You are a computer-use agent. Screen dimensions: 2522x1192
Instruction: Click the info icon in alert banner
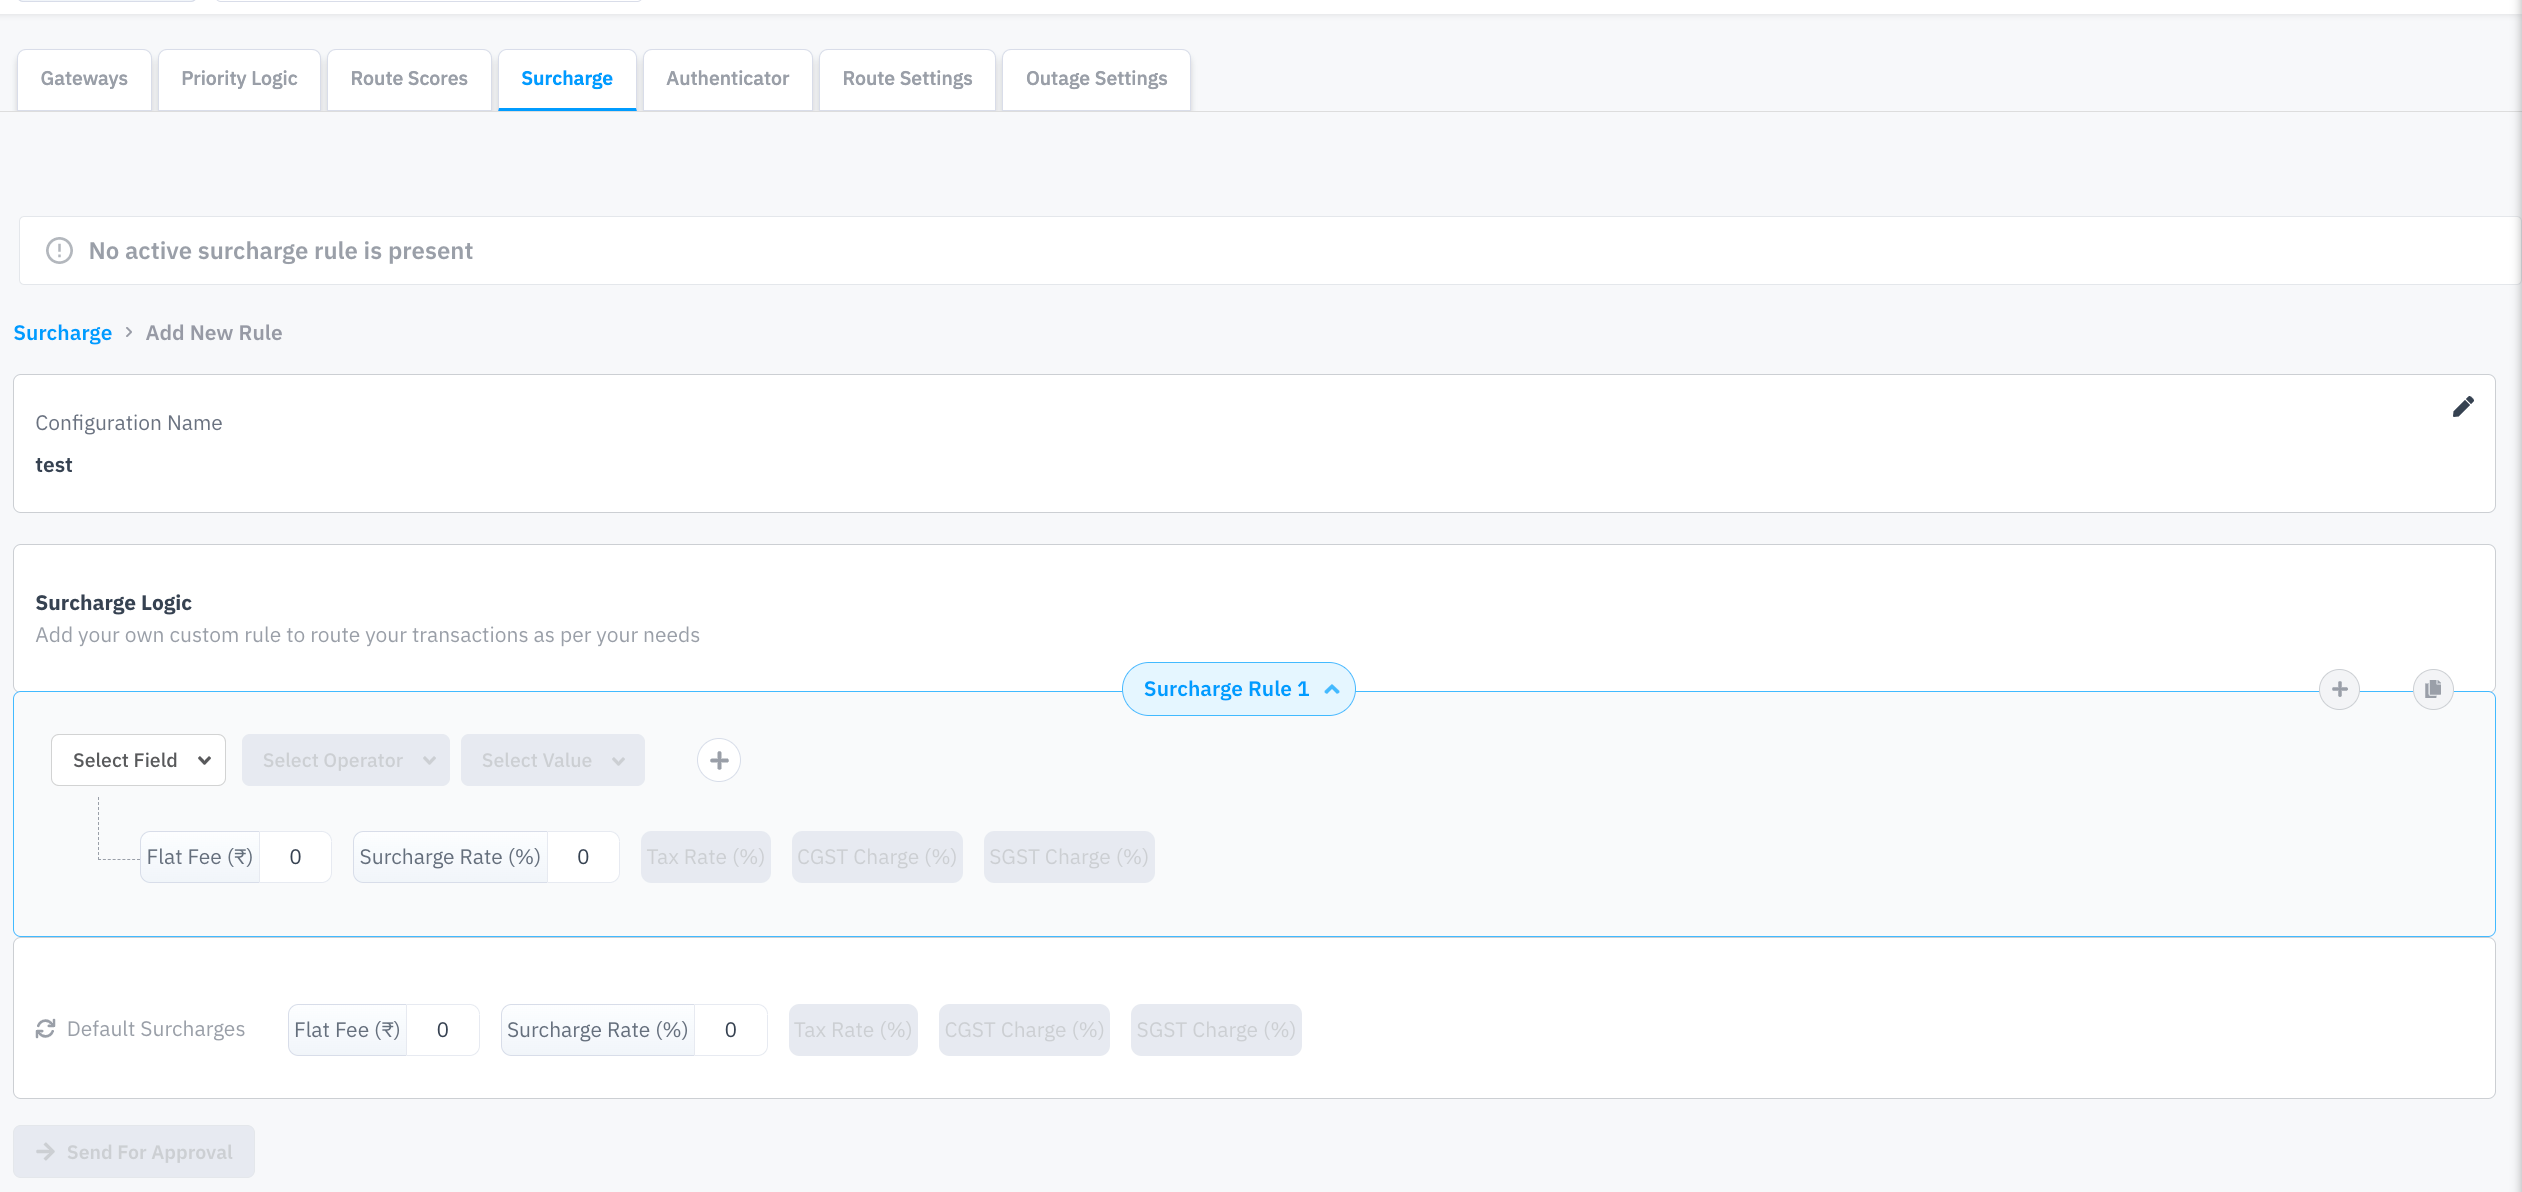point(60,251)
